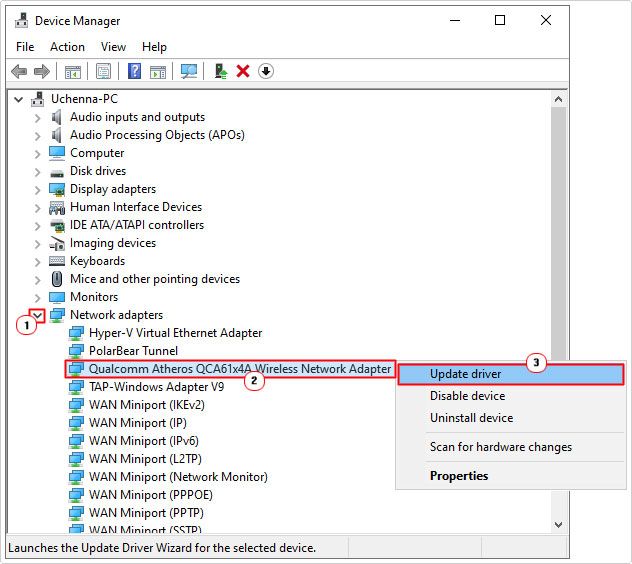Click the Computer monitor icon
Viewport: 632px width, 564px height.
57,153
